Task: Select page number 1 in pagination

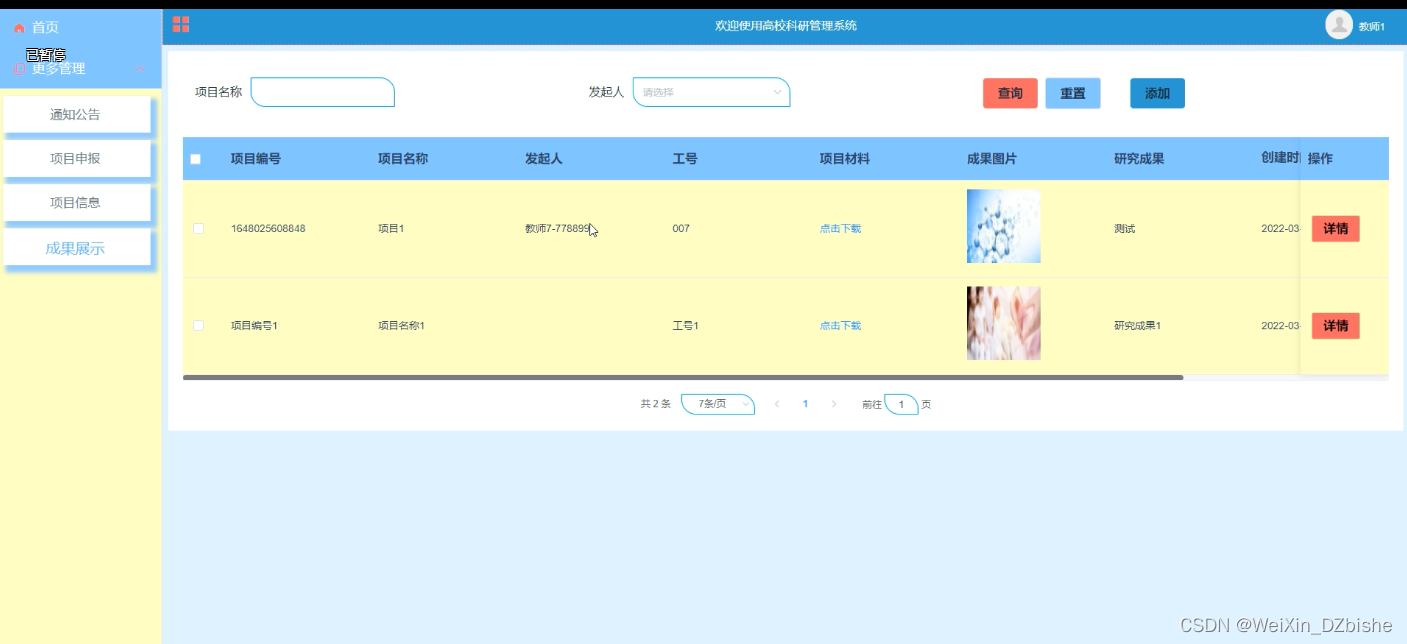Action: (805, 404)
